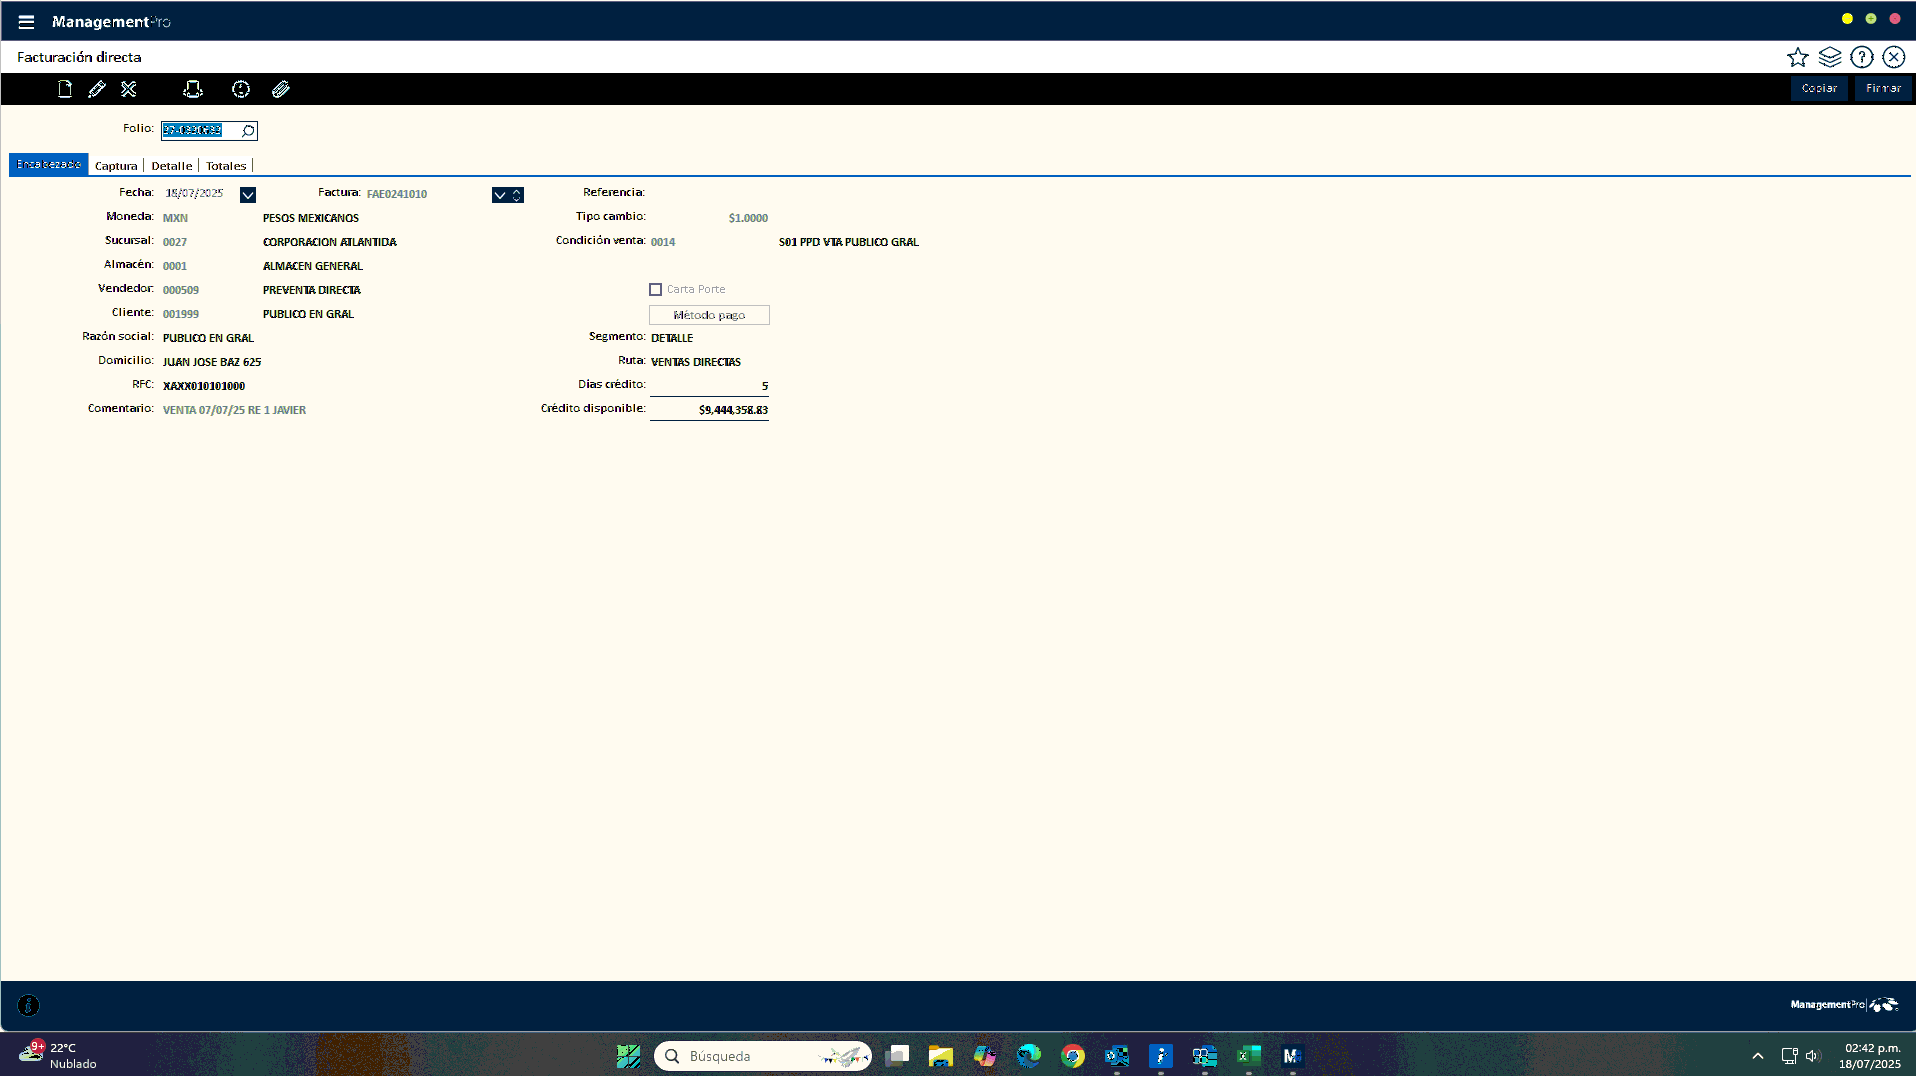
Task: Click the Factura stepper arrows
Action: (x=517, y=195)
